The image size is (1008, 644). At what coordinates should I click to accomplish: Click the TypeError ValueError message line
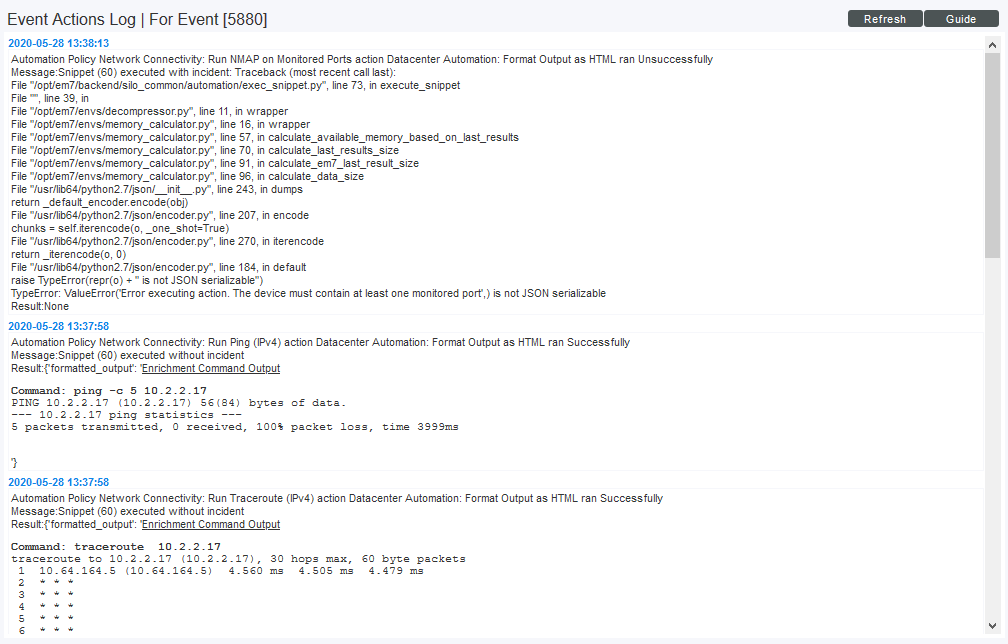[x=308, y=293]
